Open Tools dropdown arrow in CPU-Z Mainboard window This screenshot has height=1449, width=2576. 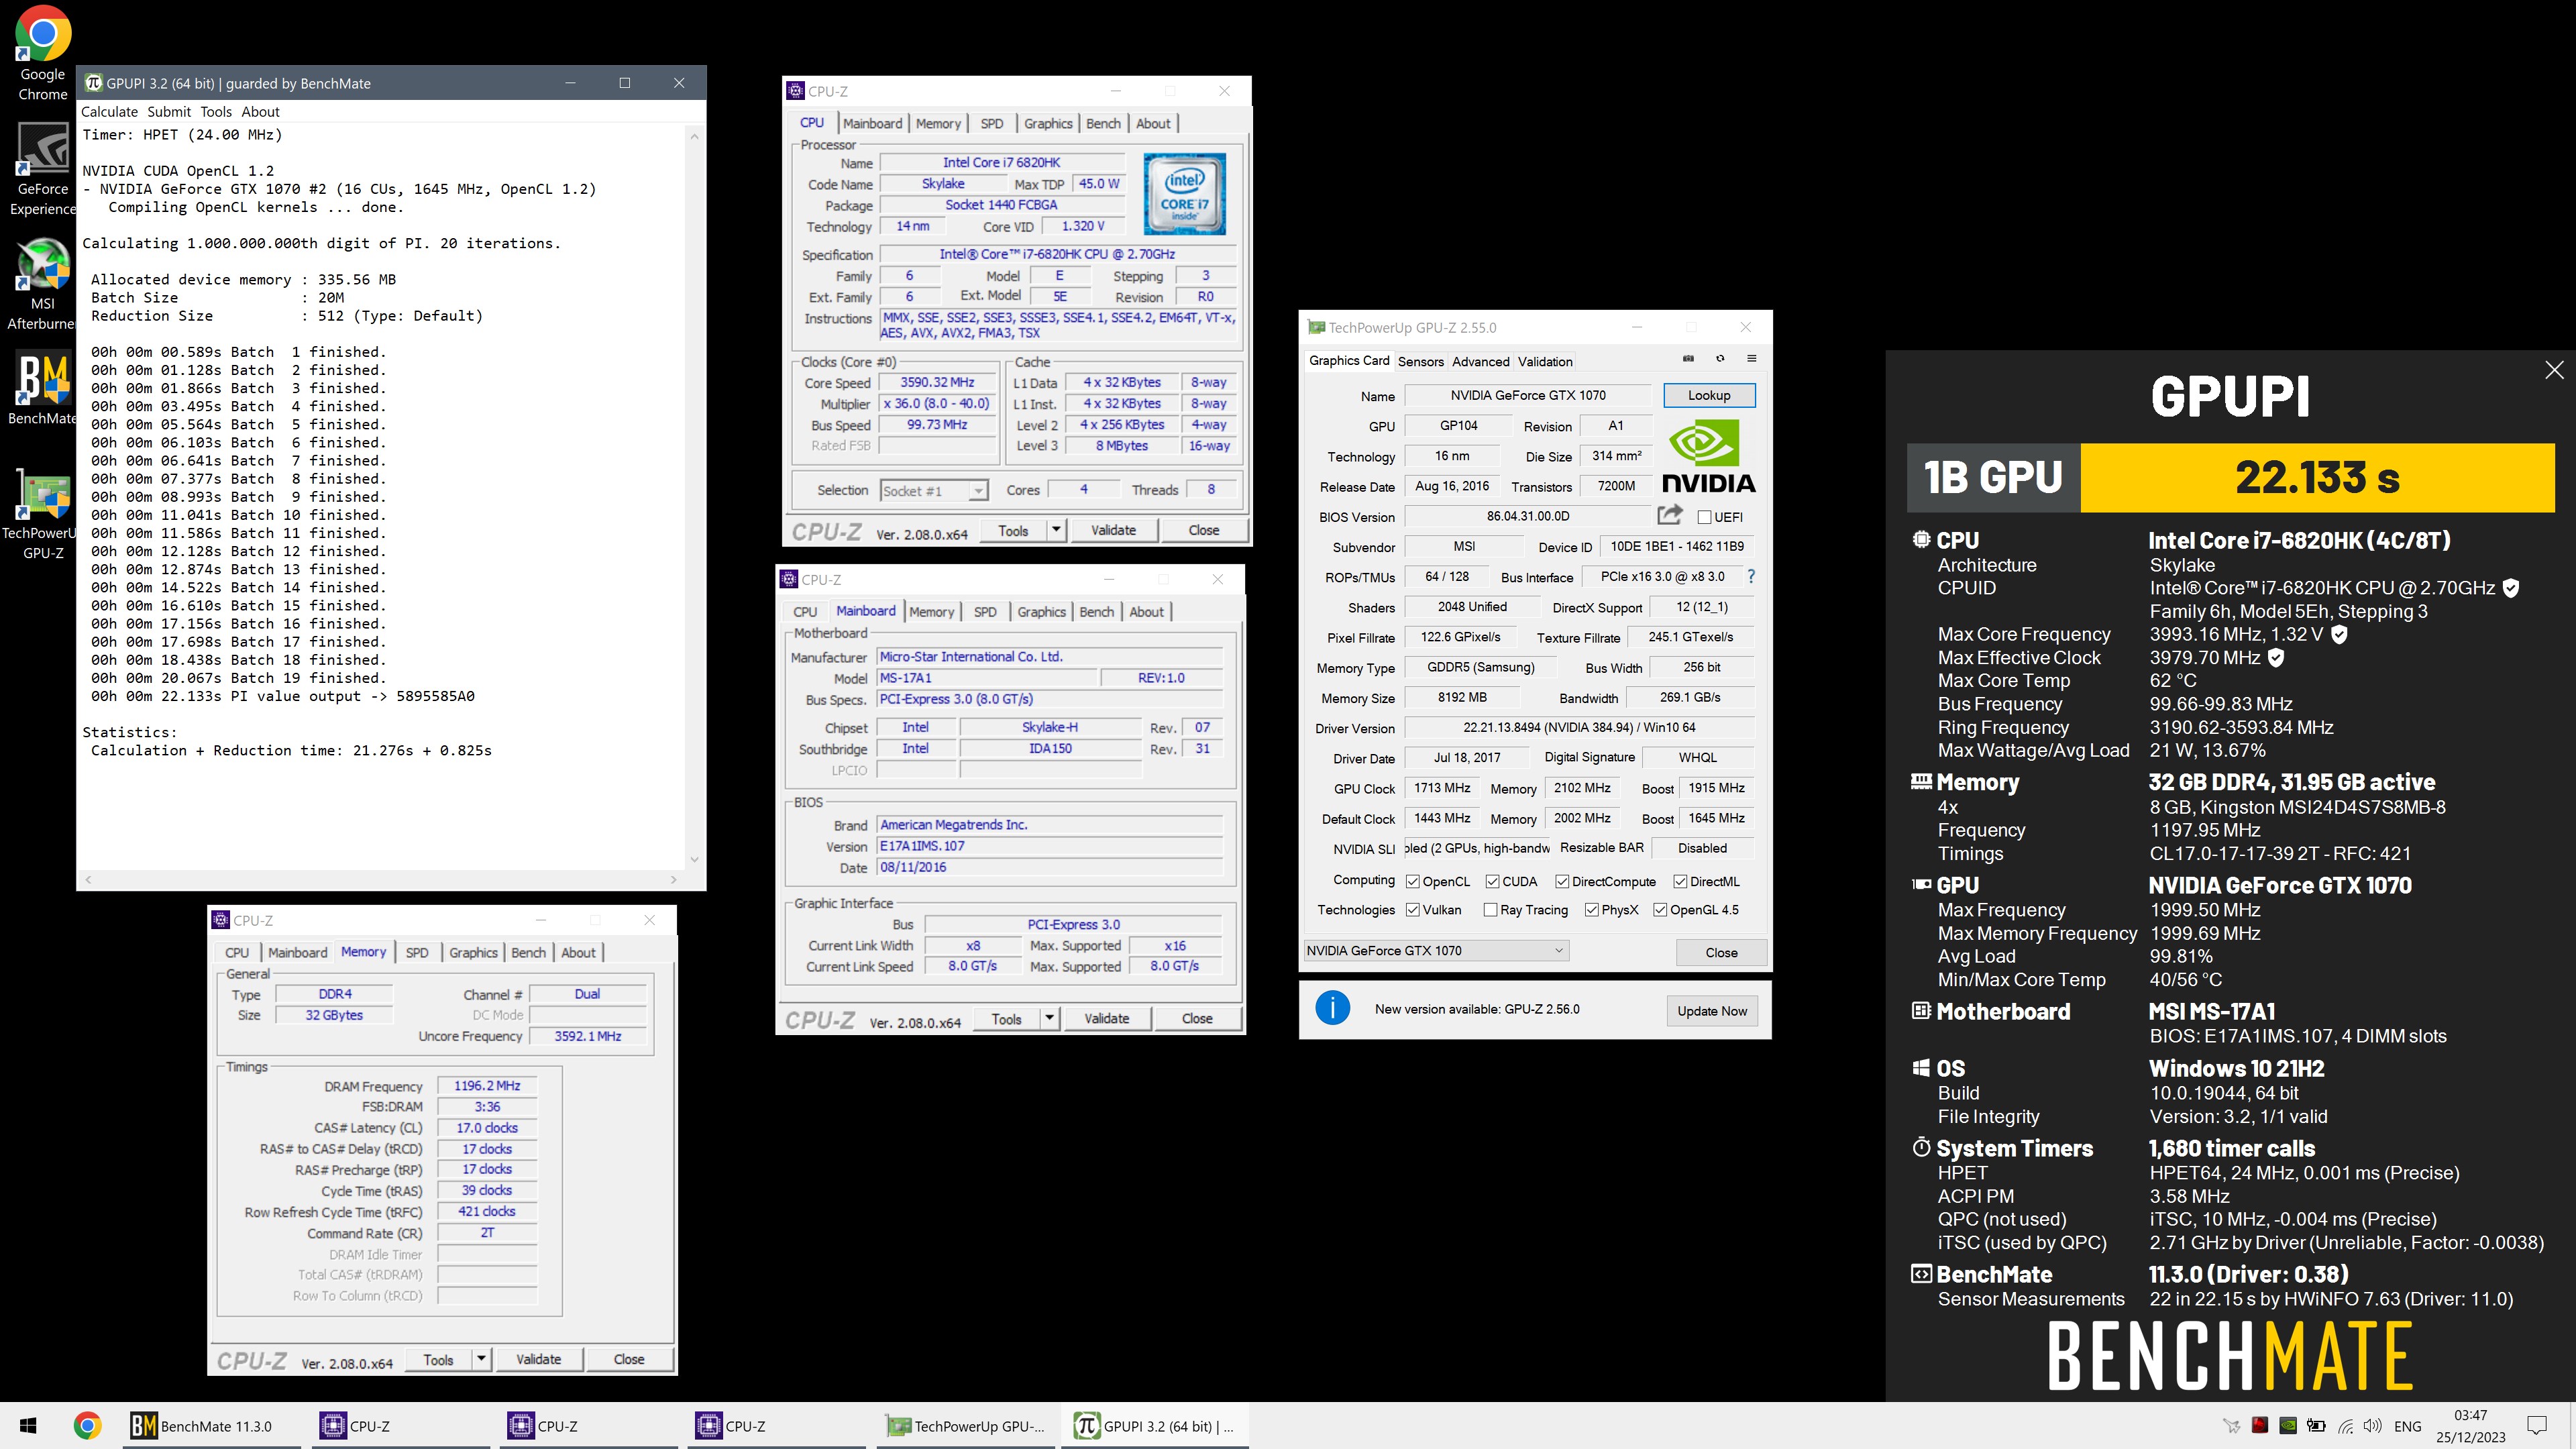coord(1049,1018)
